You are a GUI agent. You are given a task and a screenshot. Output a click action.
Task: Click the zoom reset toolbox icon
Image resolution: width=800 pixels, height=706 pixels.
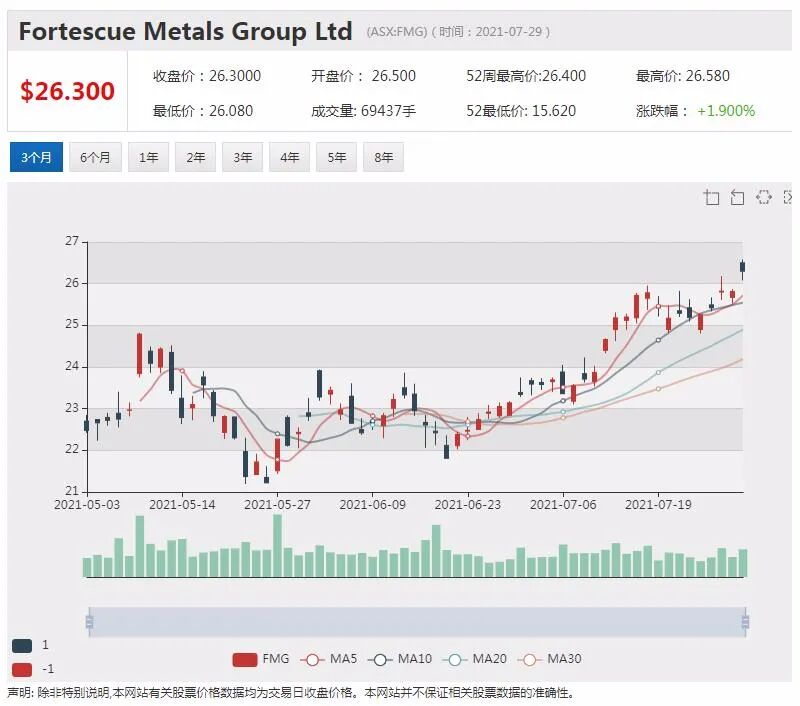(737, 197)
